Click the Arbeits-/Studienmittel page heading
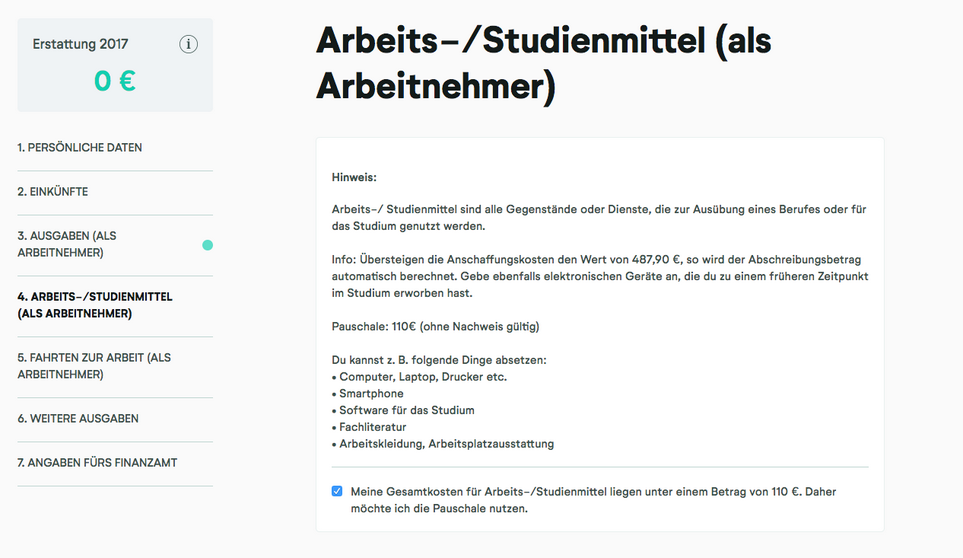The width and height of the screenshot is (963, 558). [x=544, y=63]
